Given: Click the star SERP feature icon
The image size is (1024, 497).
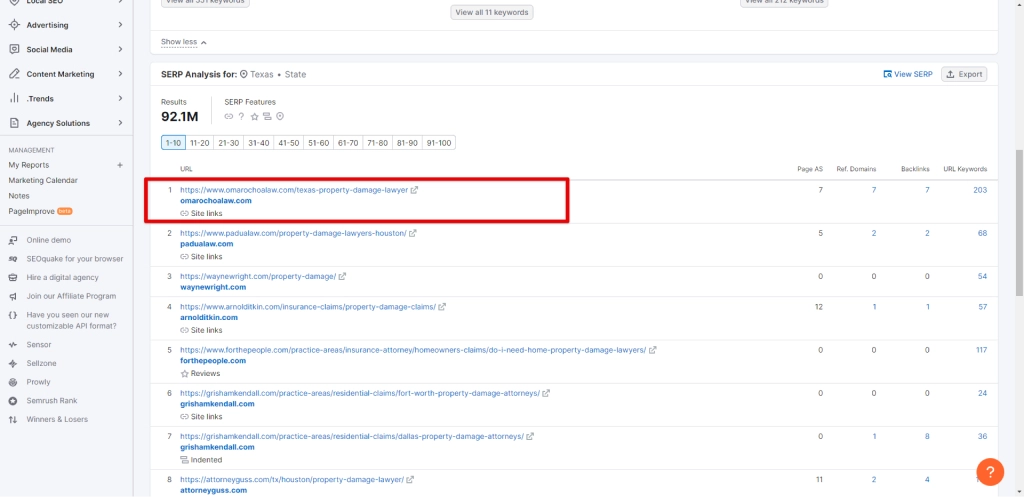Looking at the screenshot, I should [255, 117].
